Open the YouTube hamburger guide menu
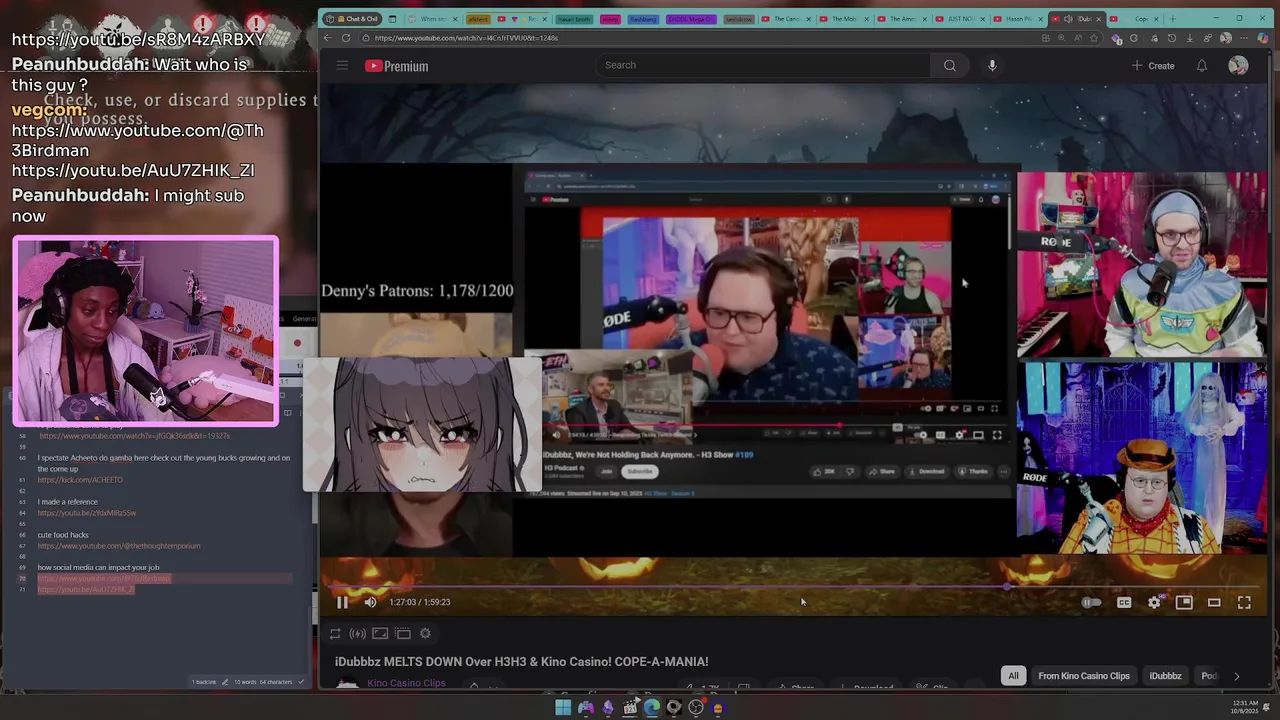The width and height of the screenshot is (1280, 720). point(342,66)
